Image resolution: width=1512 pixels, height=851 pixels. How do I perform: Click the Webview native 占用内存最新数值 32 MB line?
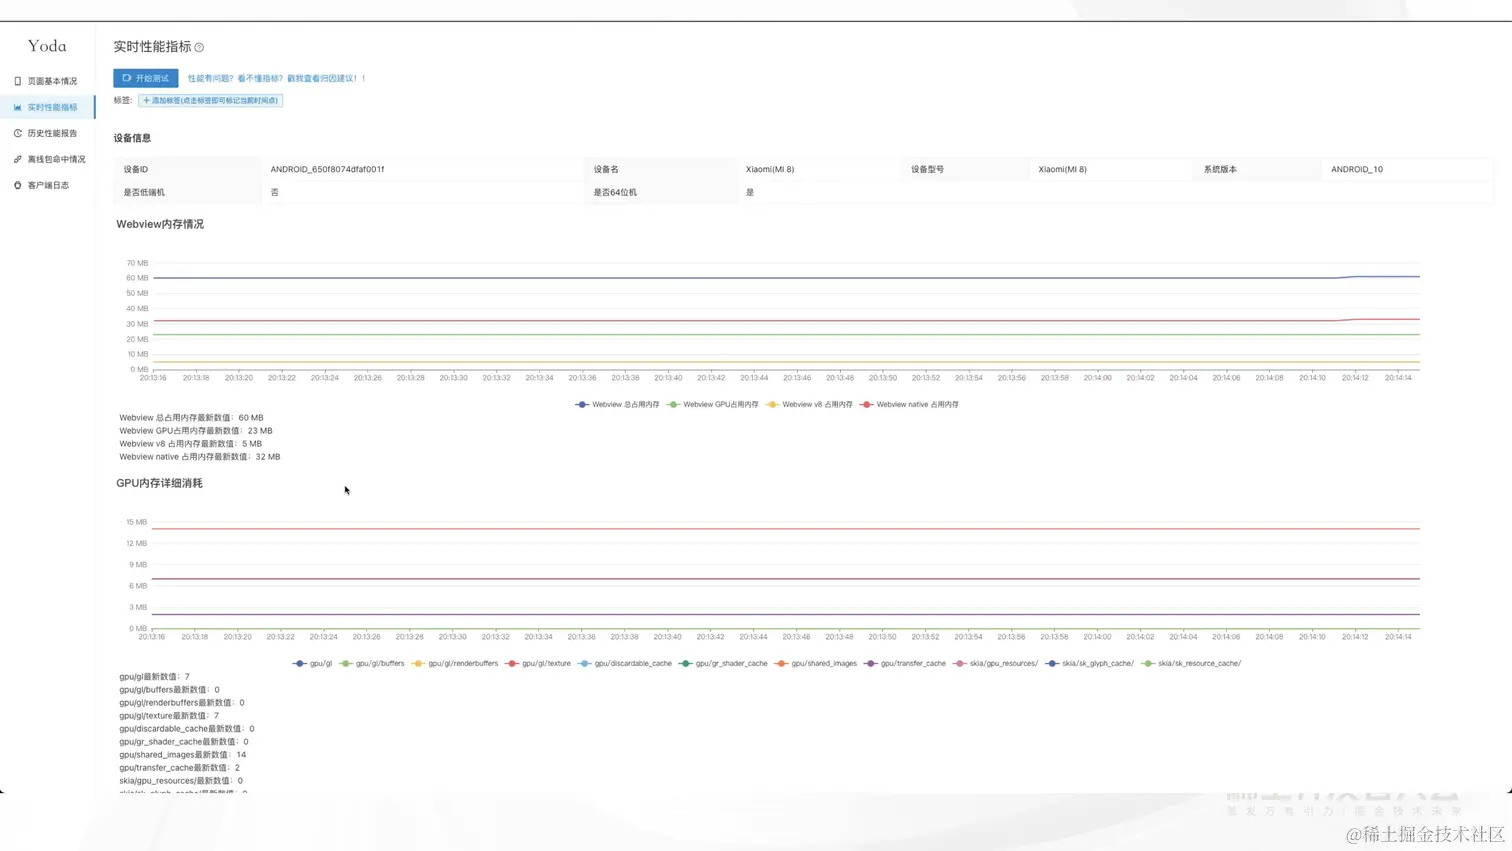click(199, 457)
